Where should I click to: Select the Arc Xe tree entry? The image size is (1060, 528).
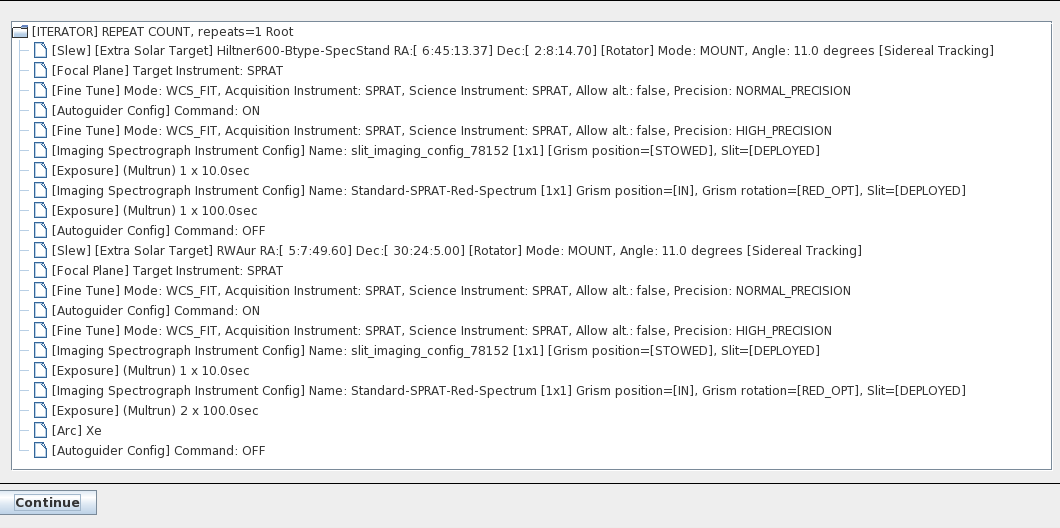[76, 431]
